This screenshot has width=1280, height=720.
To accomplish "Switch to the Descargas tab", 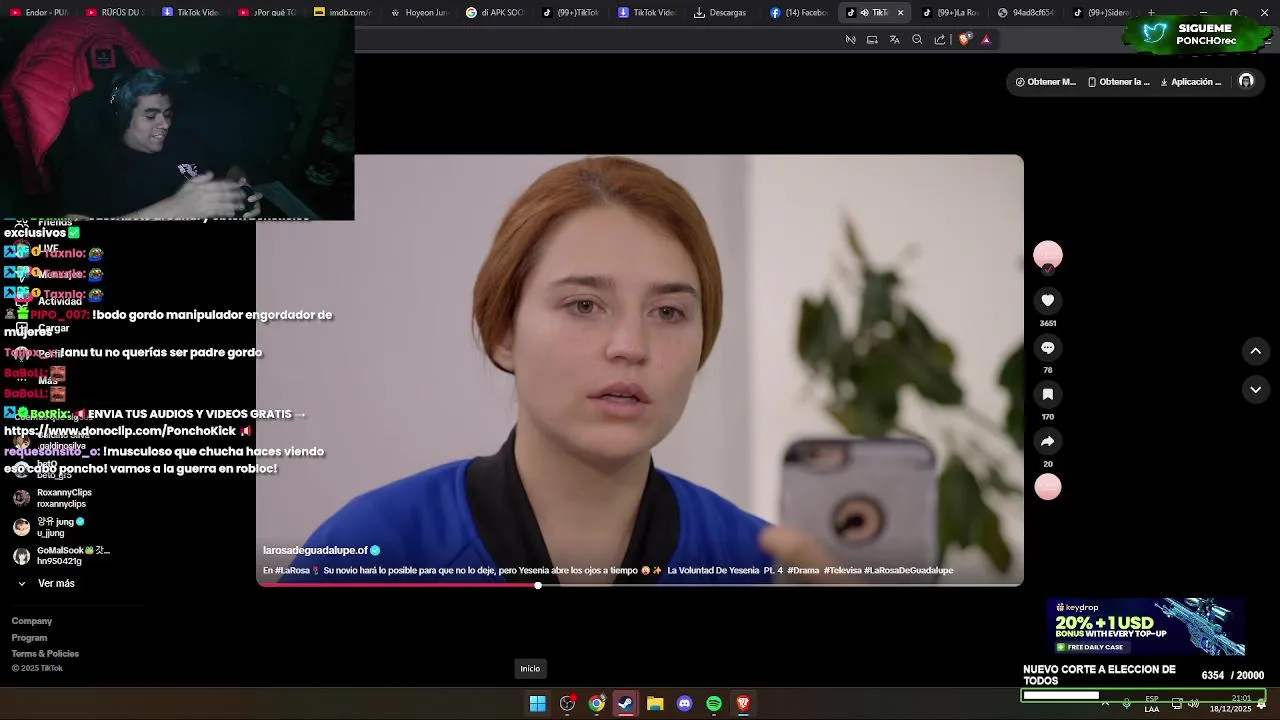I will tap(720, 13).
